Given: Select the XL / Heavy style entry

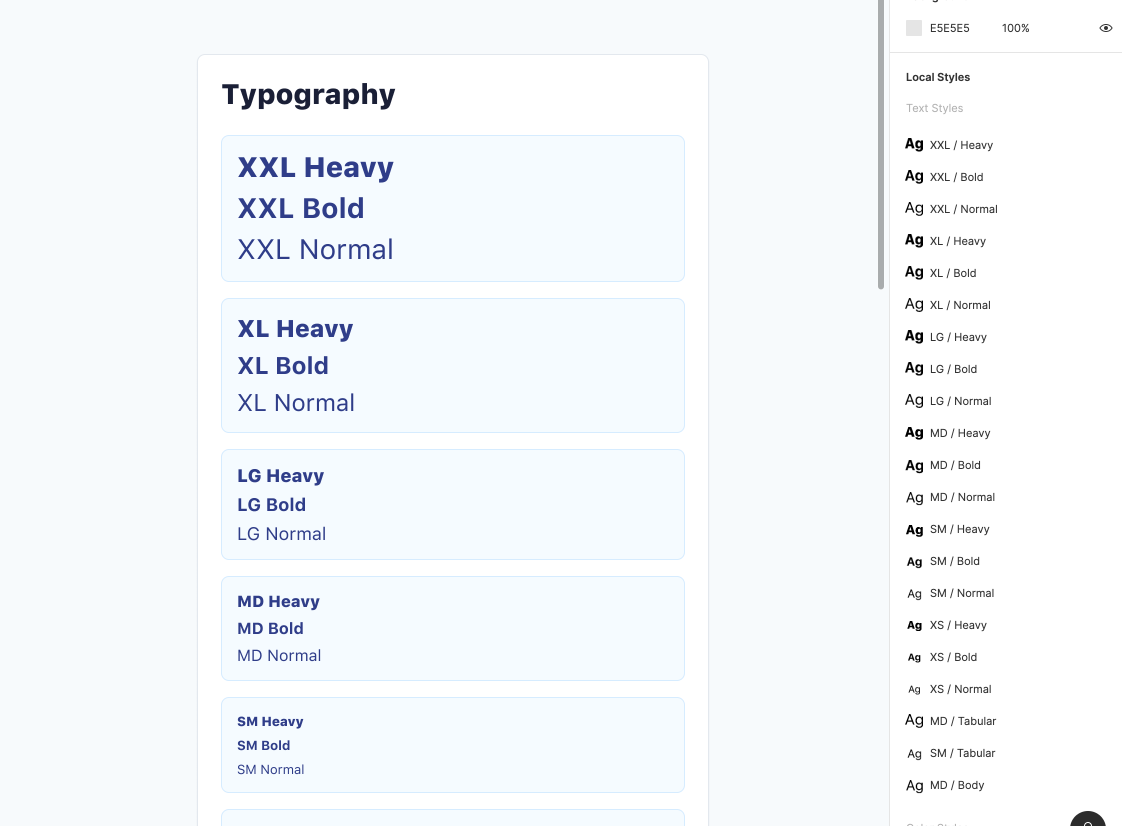Looking at the screenshot, I should (957, 241).
